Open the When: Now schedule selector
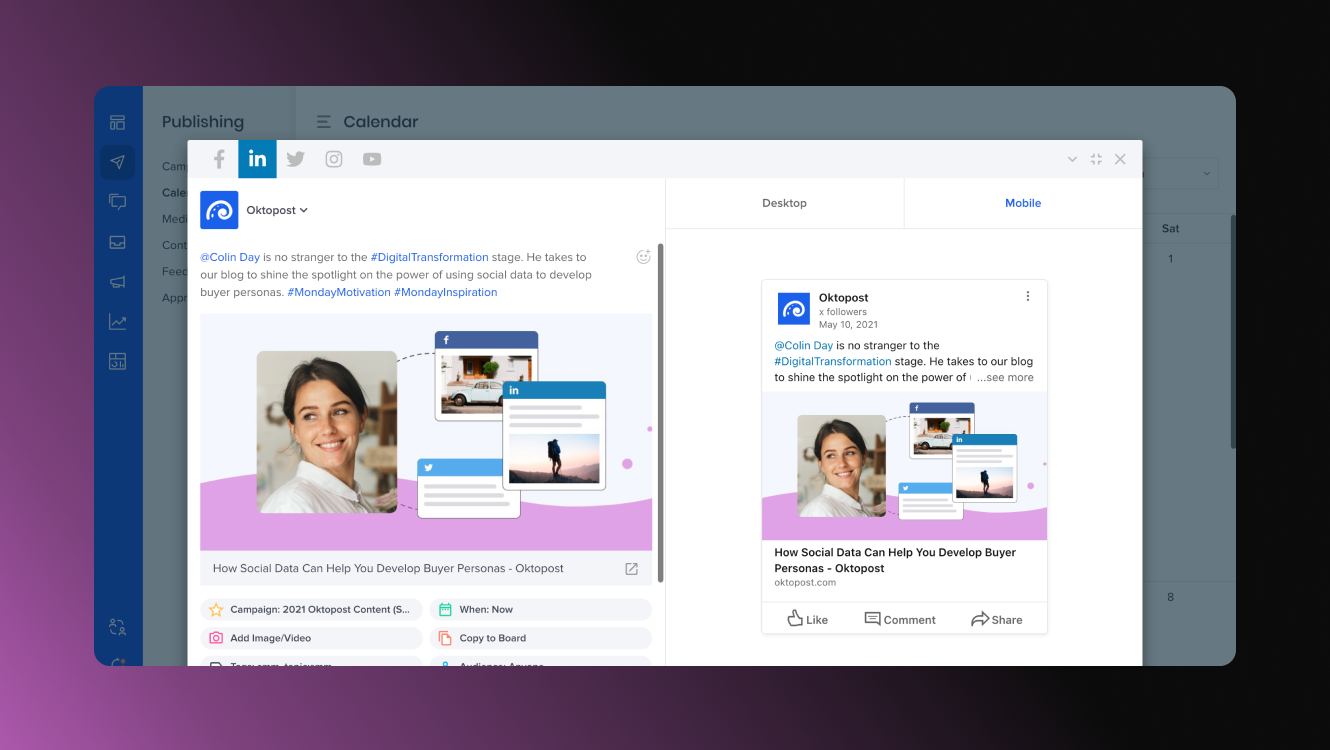This screenshot has width=1330, height=750. click(541, 609)
